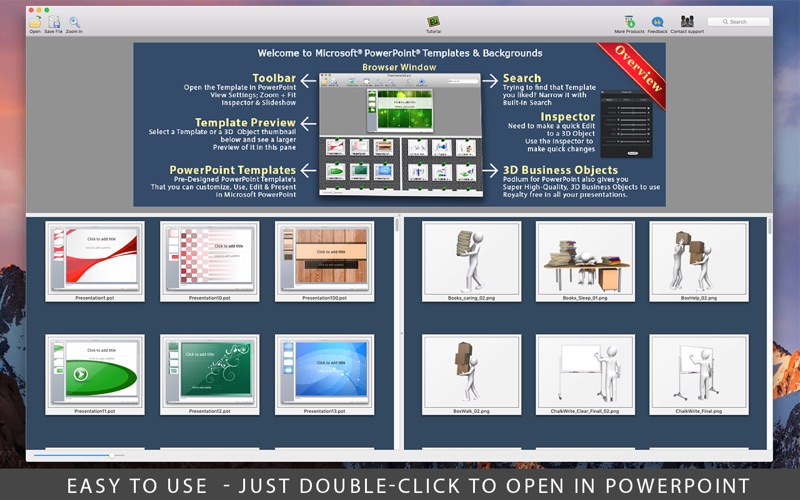The height and width of the screenshot is (500, 800).
Task: Click the "Presentation1.pot" file name label
Action: (x=95, y=298)
